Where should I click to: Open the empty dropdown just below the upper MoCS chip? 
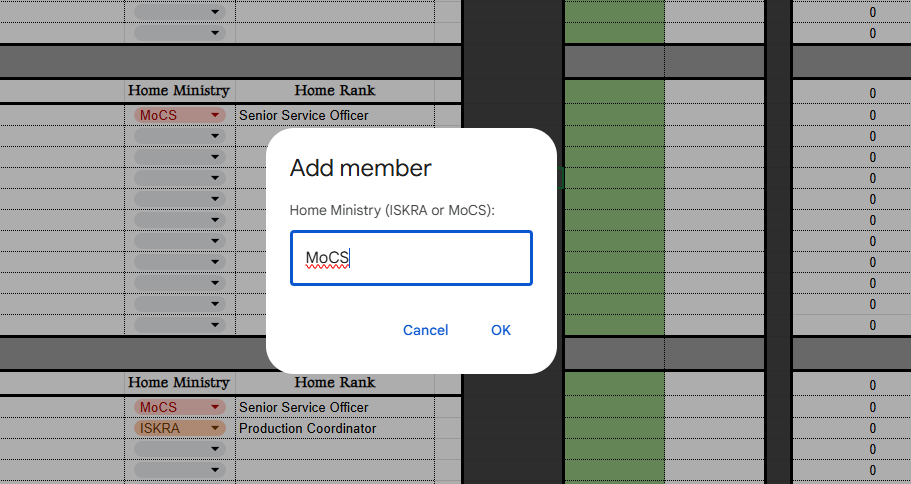[179, 136]
